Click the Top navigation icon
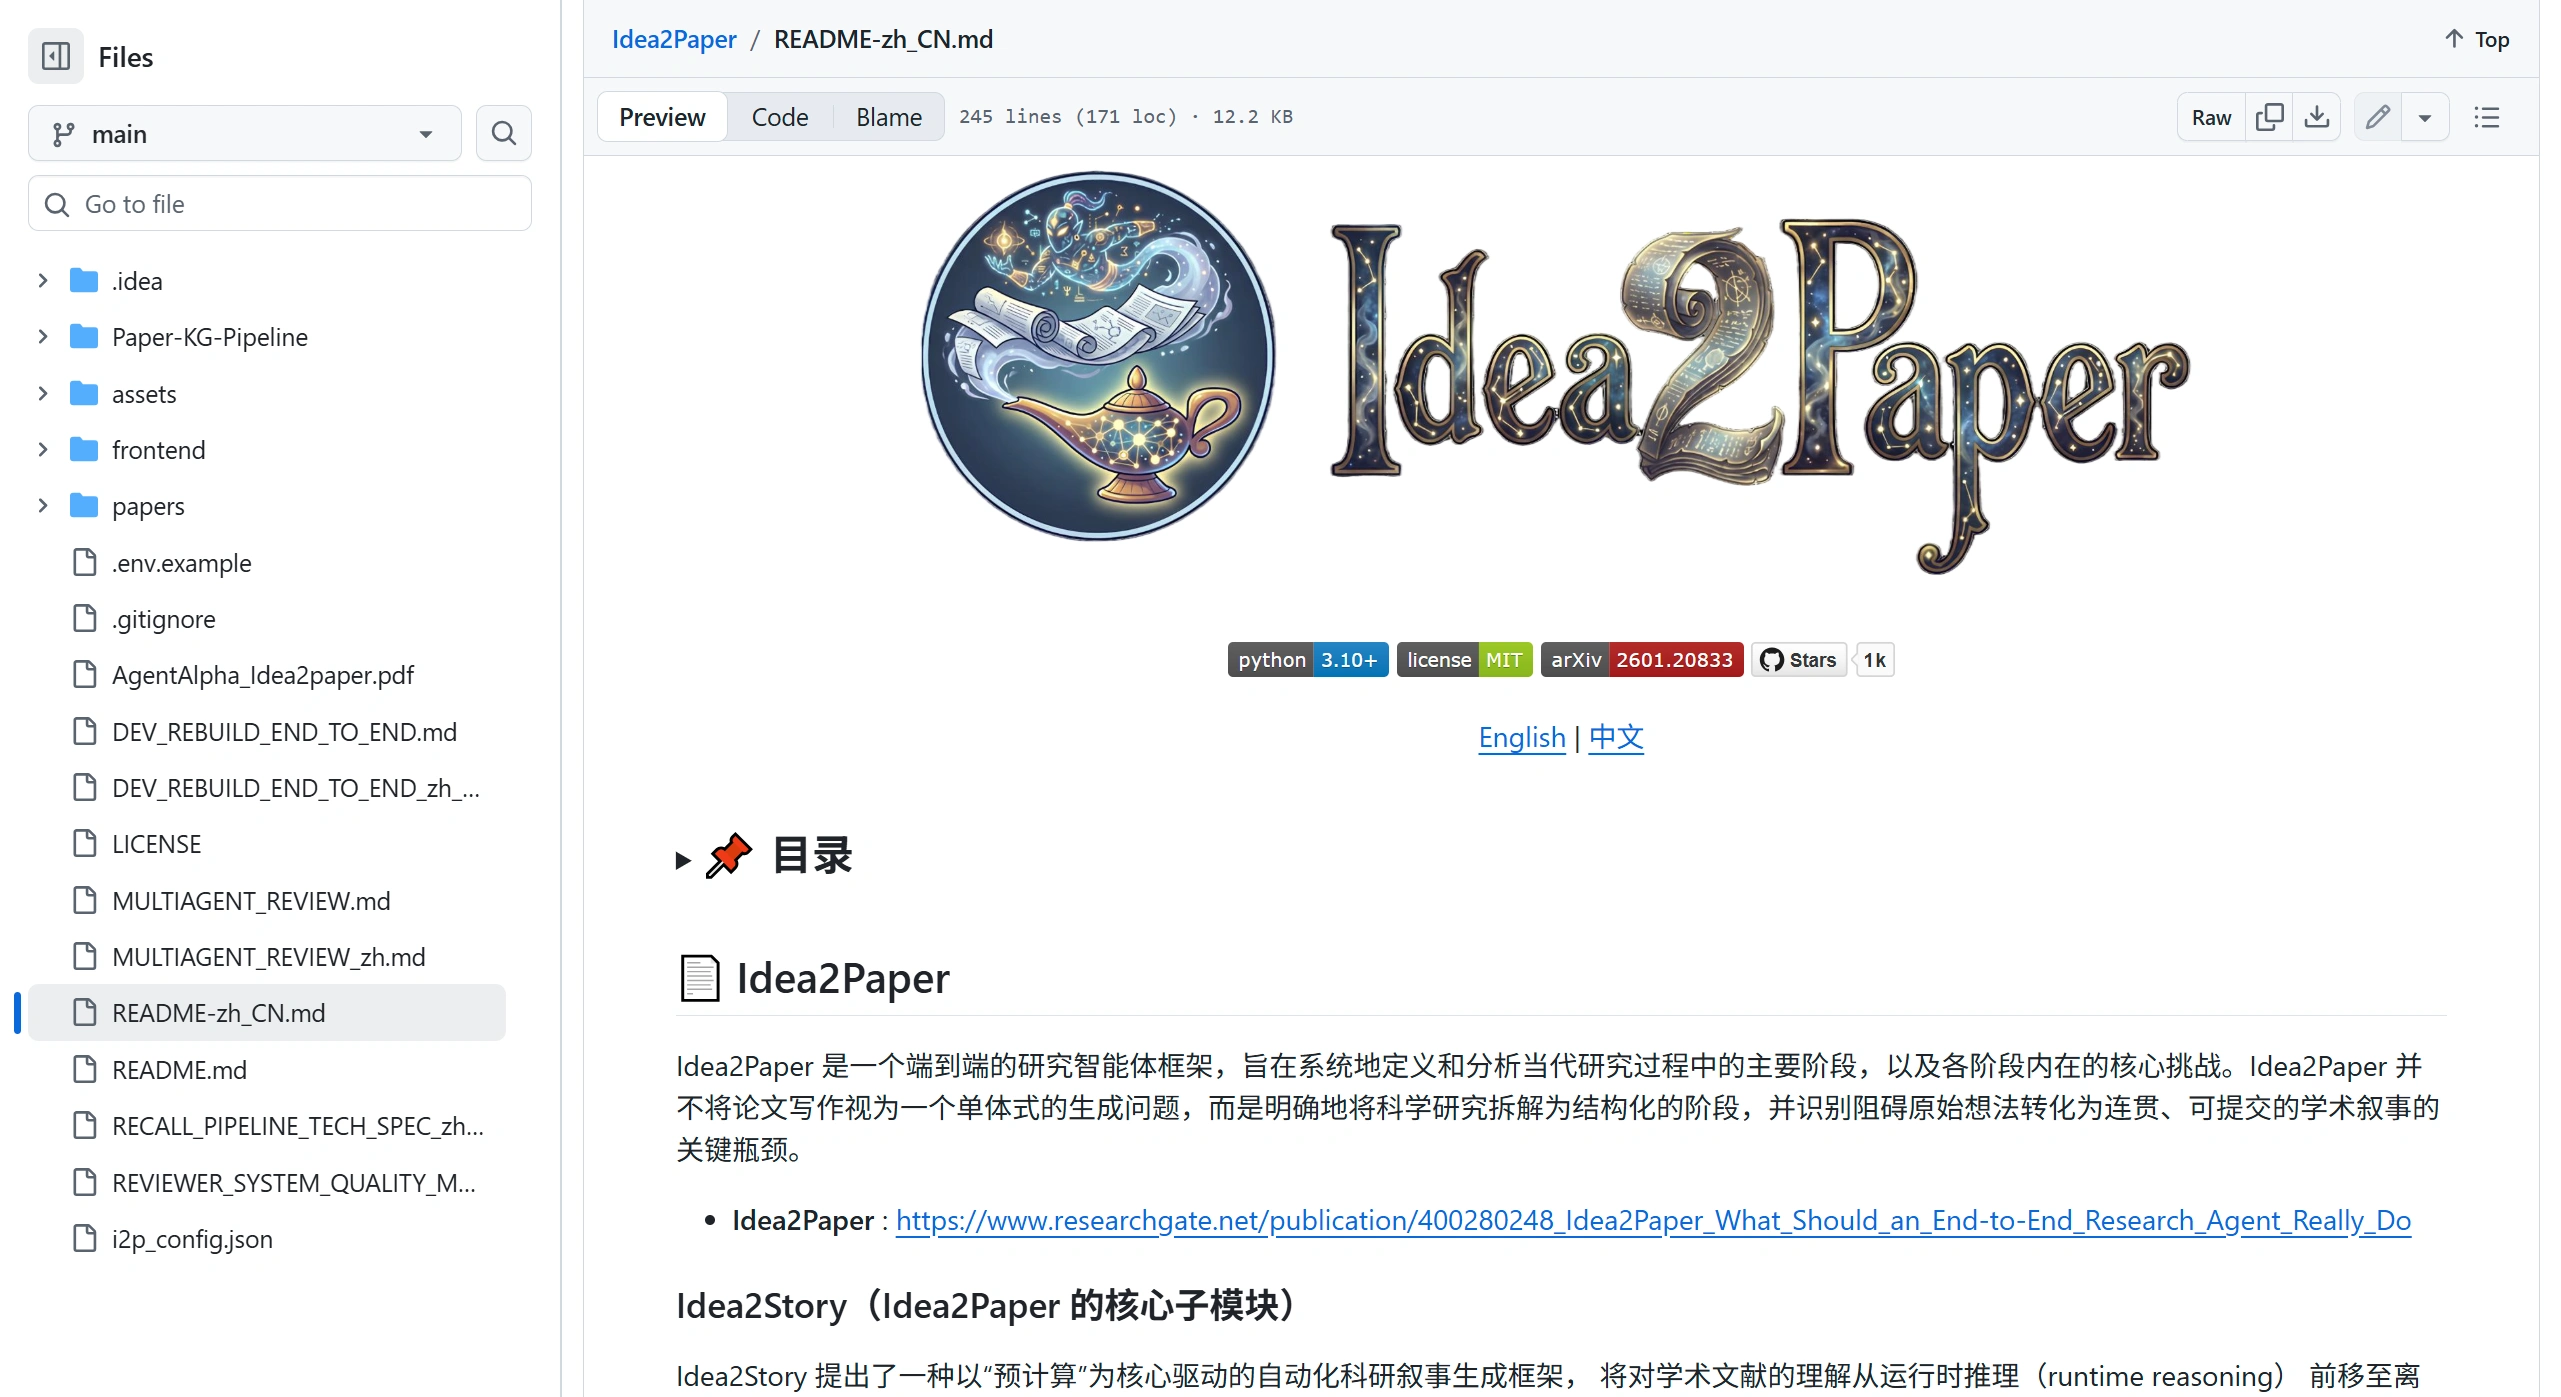This screenshot has width=2561, height=1397. pos(2475,39)
